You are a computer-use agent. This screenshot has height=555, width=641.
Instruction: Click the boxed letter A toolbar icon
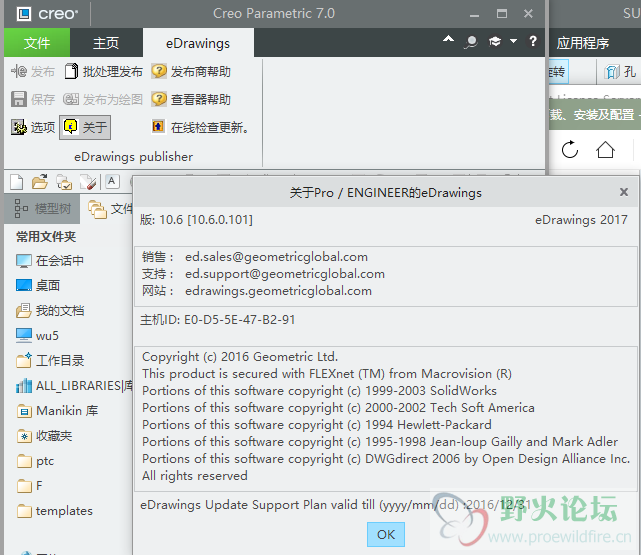(112, 181)
